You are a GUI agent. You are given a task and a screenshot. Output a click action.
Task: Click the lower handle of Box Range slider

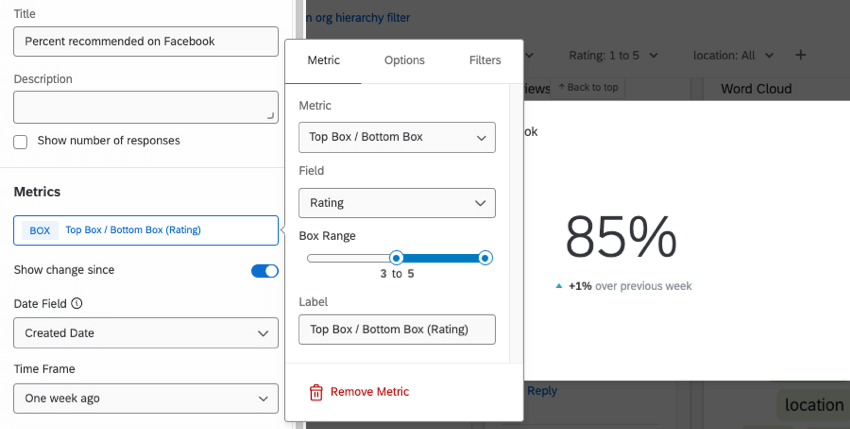[x=396, y=258]
